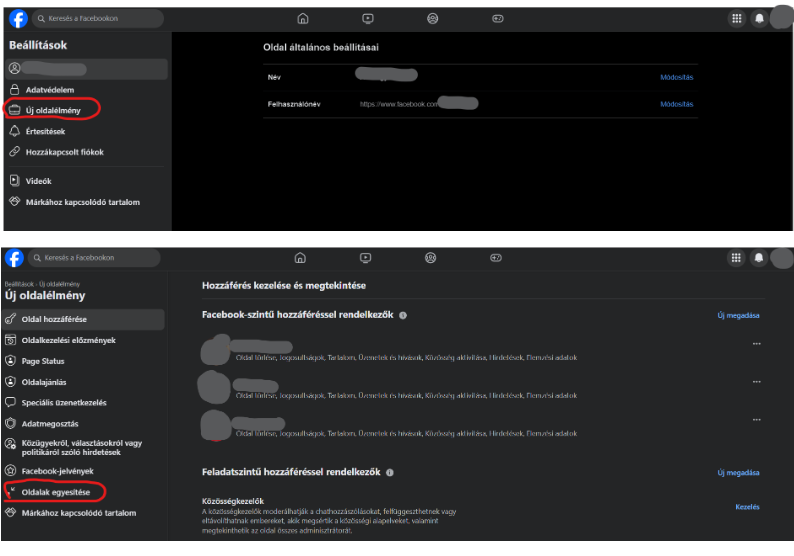Click the Hozzákapcsolt fiókok link icon
Screen dimensions: 794x556
tap(15, 151)
